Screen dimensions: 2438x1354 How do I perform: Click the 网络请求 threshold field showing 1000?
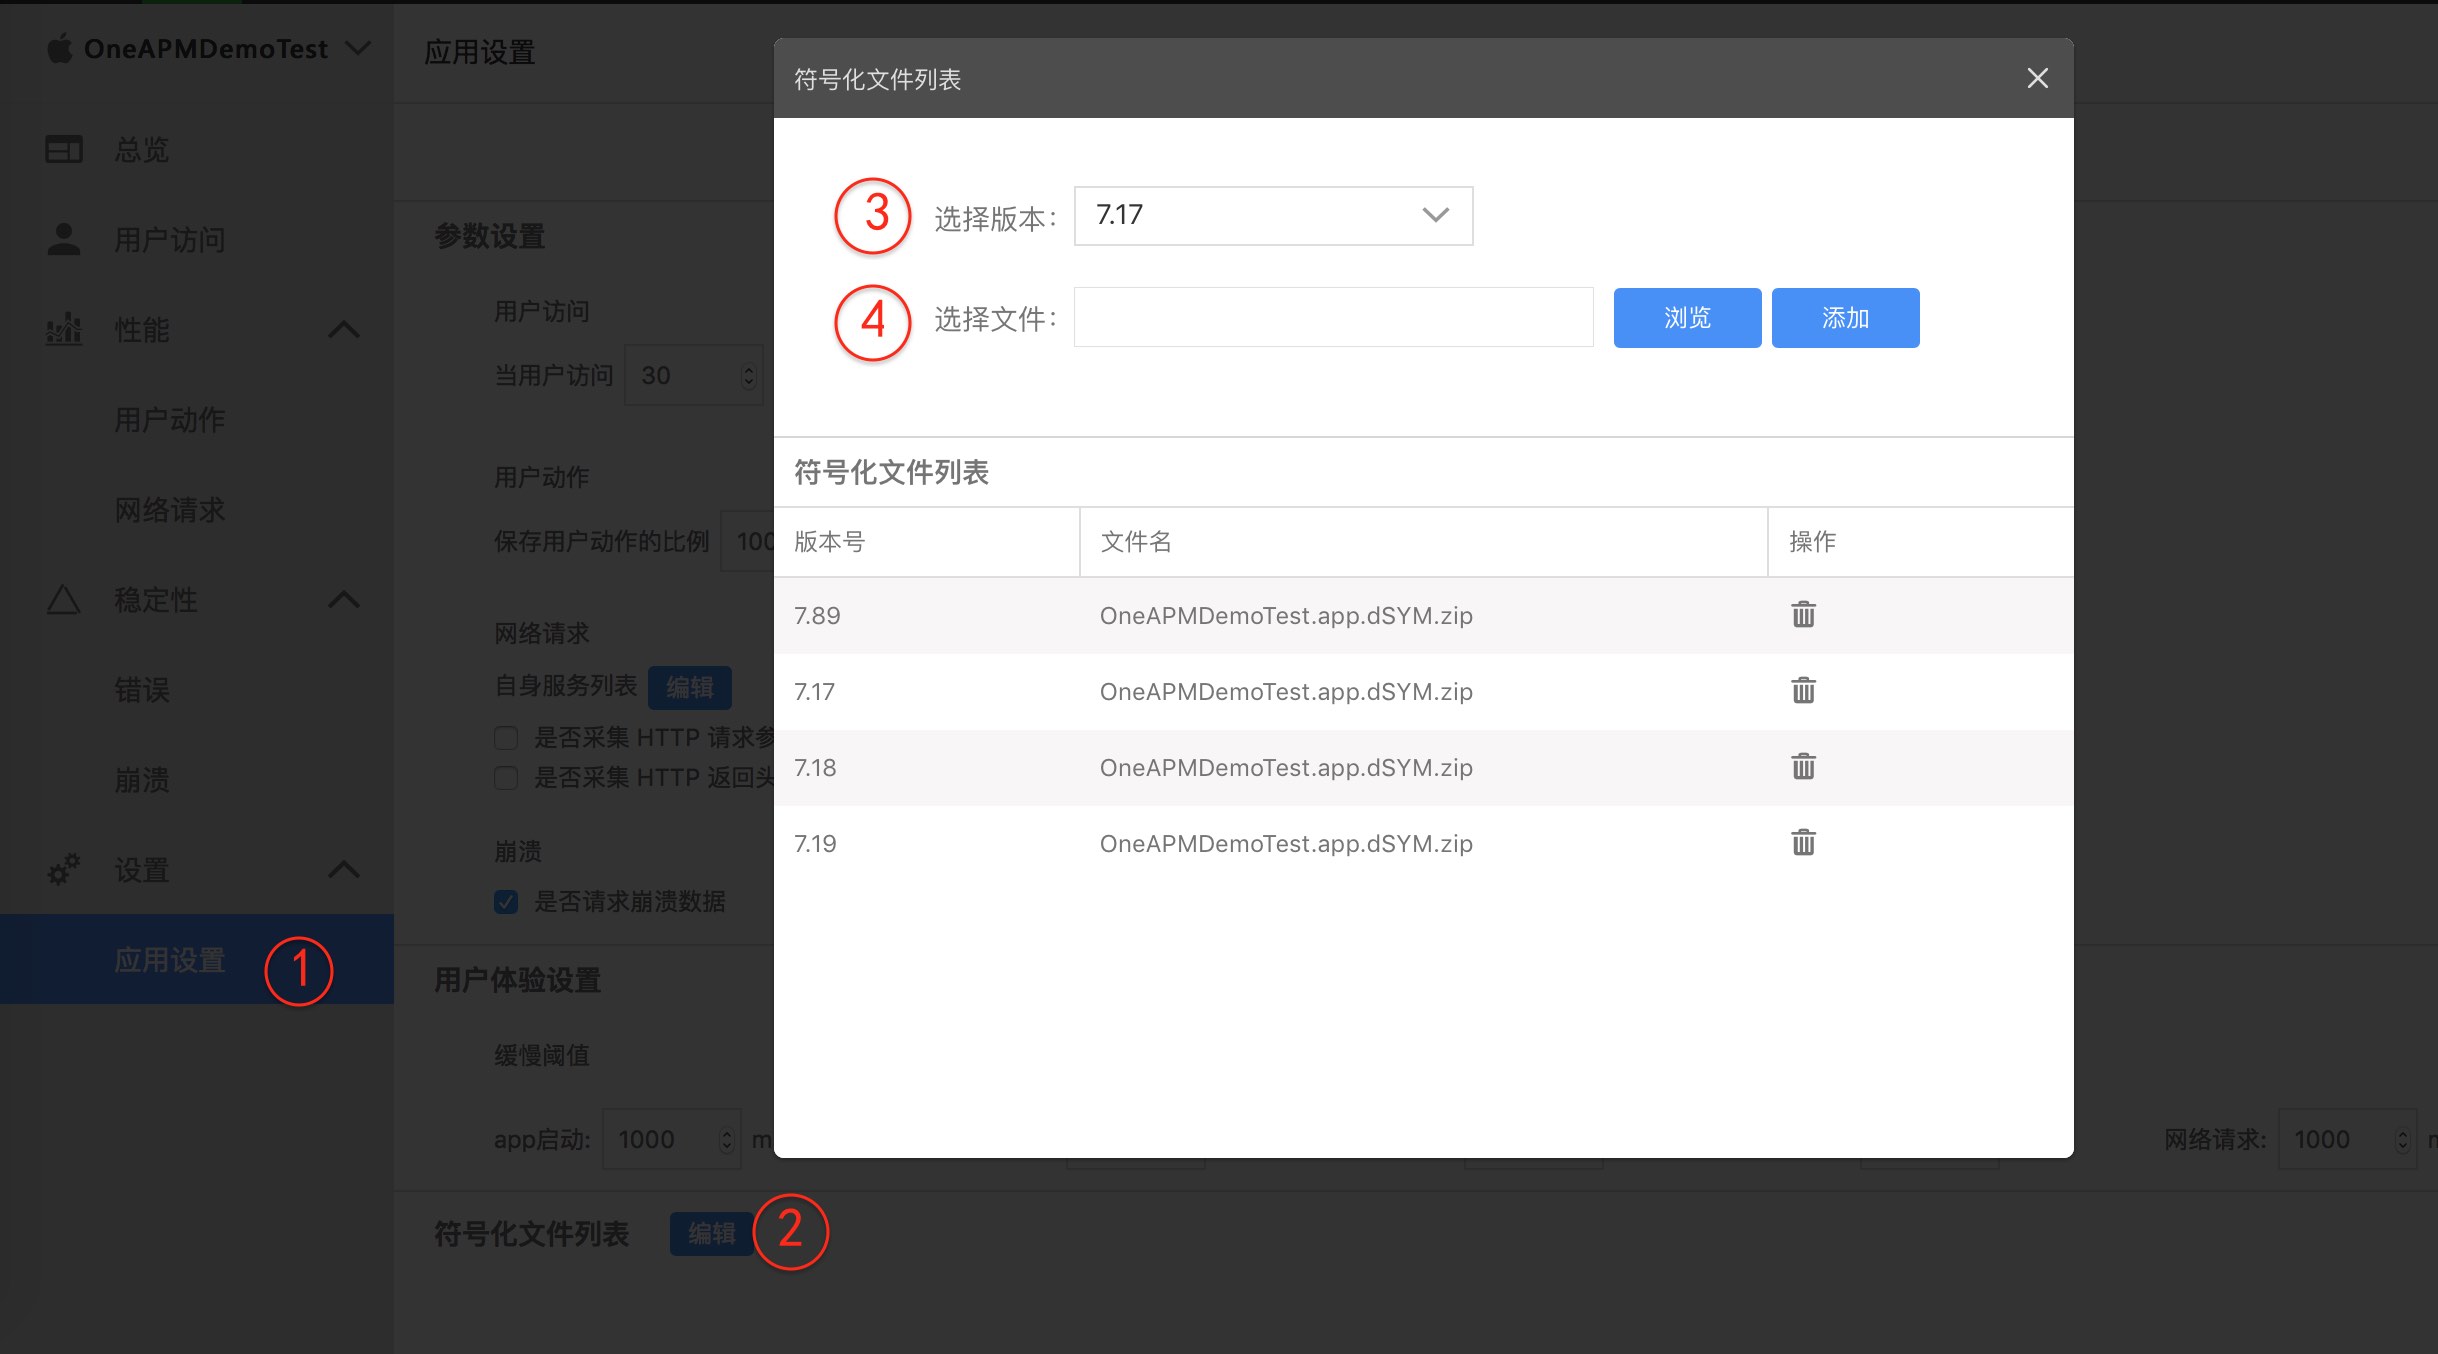tap(2347, 1139)
